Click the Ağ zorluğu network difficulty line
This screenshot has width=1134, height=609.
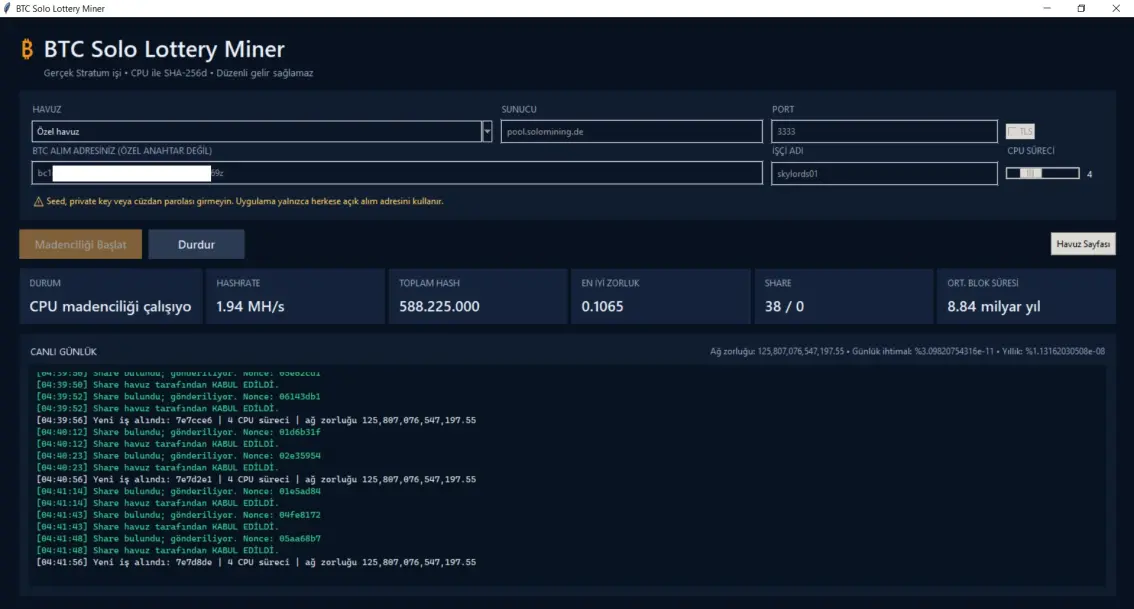(907, 352)
